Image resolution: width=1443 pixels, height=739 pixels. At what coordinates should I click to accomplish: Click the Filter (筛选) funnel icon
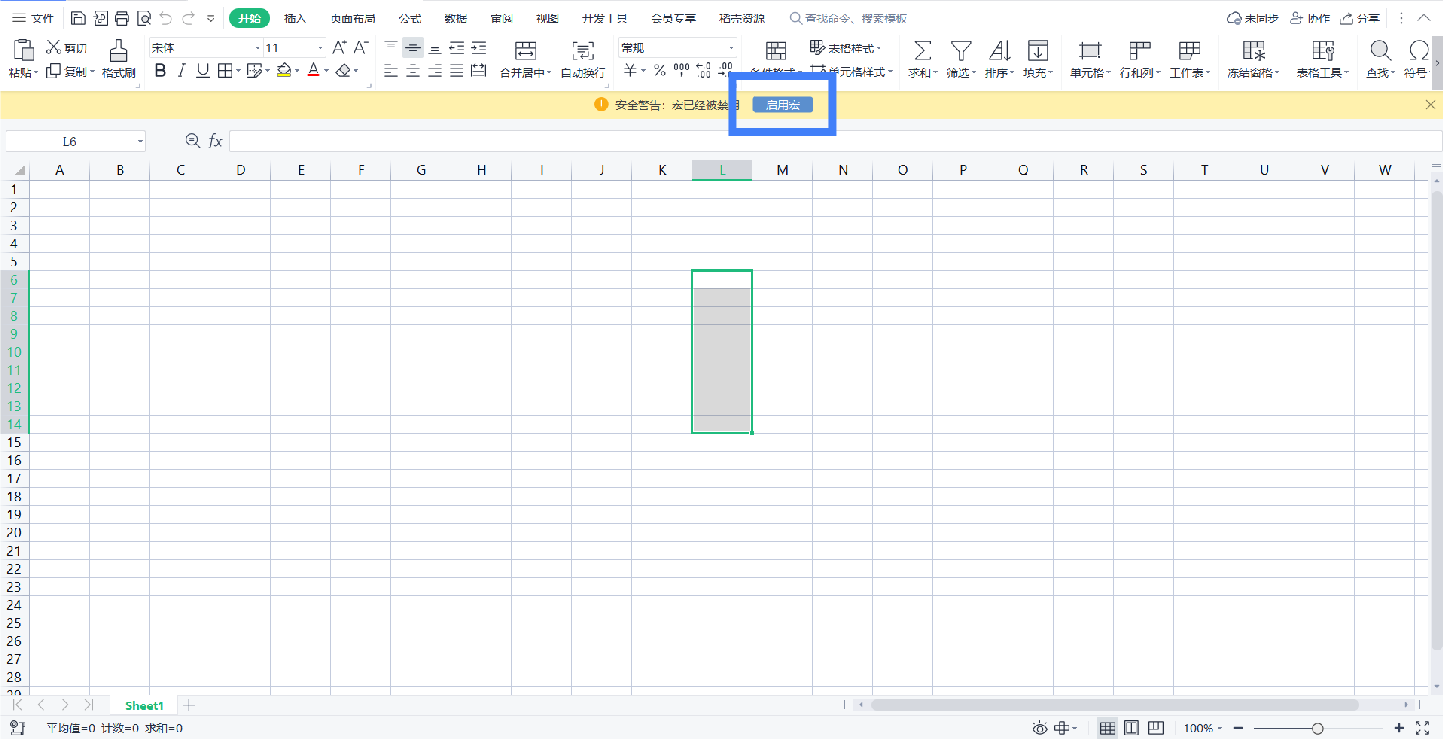[960, 51]
